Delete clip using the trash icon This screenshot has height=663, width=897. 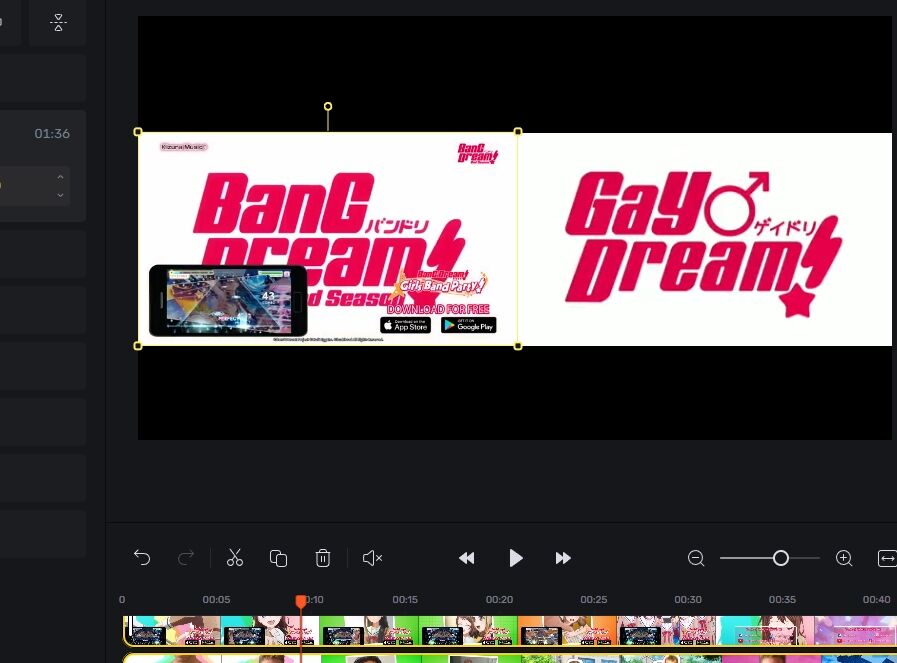[323, 558]
